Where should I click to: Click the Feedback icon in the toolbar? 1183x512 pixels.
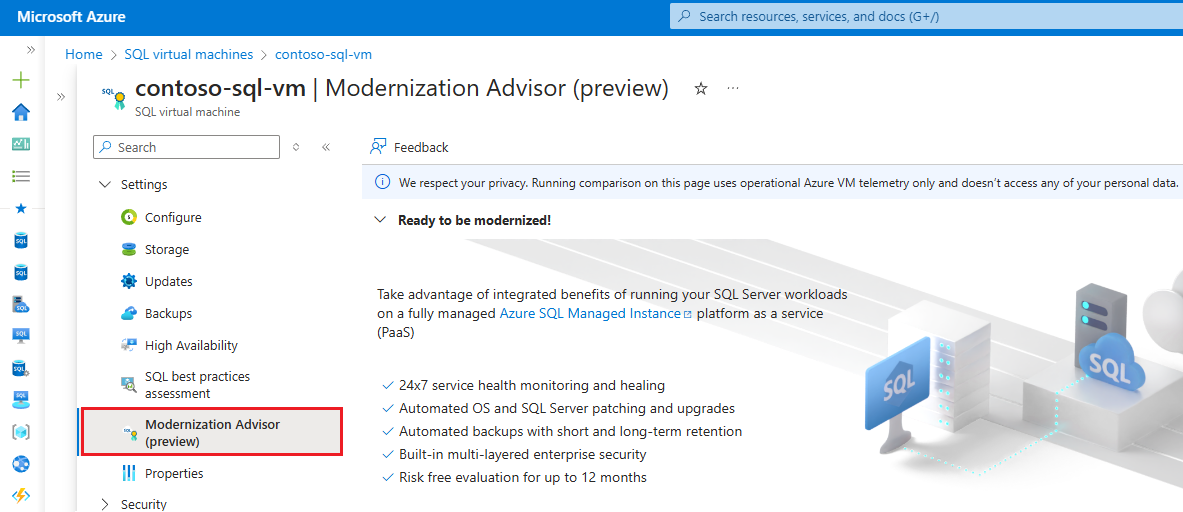click(378, 147)
